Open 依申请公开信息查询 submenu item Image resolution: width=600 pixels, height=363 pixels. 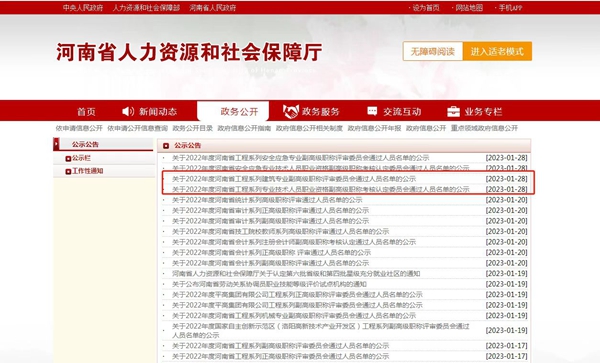(x=137, y=128)
